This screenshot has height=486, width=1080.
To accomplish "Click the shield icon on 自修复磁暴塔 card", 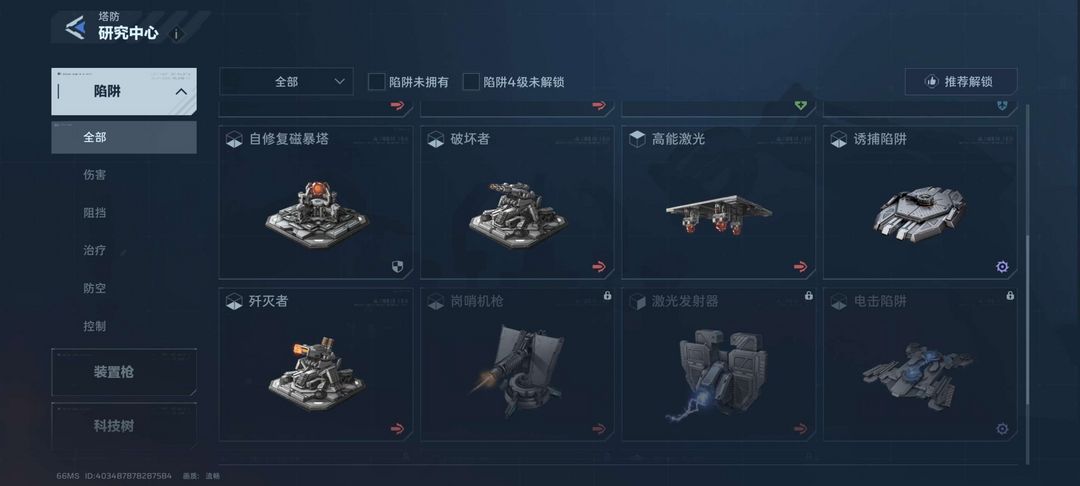I will (x=397, y=266).
